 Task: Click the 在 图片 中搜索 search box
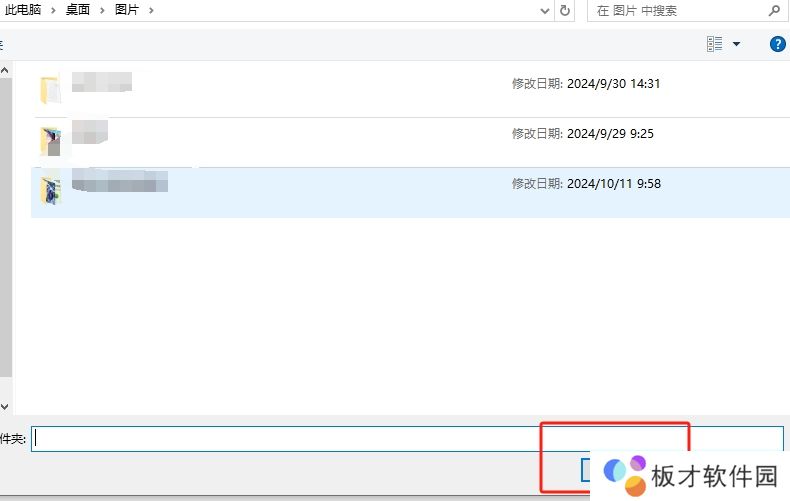point(675,10)
